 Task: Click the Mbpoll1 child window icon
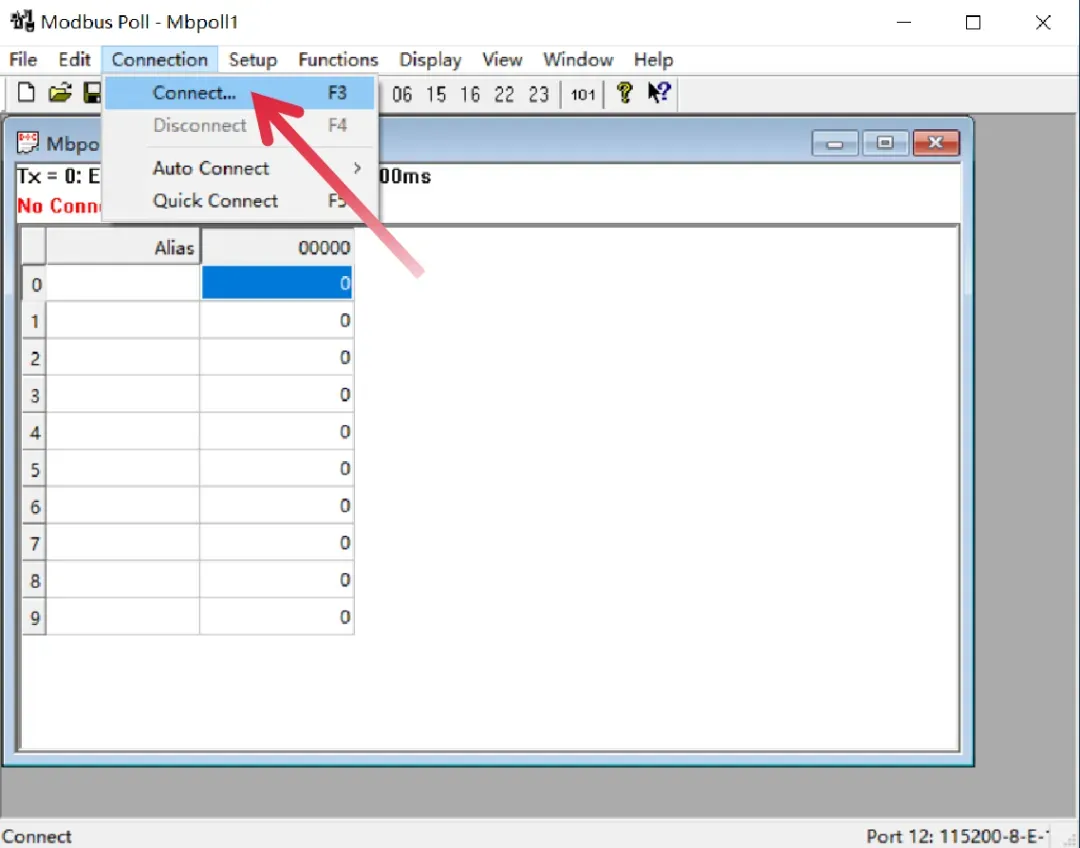coord(28,143)
